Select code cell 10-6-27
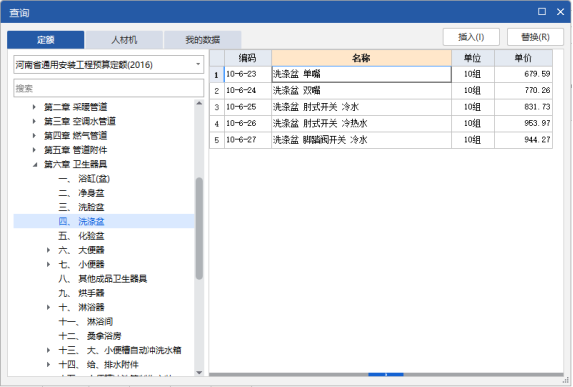The height and width of the screenshot is (387, 573). click(x=248, y=140)
